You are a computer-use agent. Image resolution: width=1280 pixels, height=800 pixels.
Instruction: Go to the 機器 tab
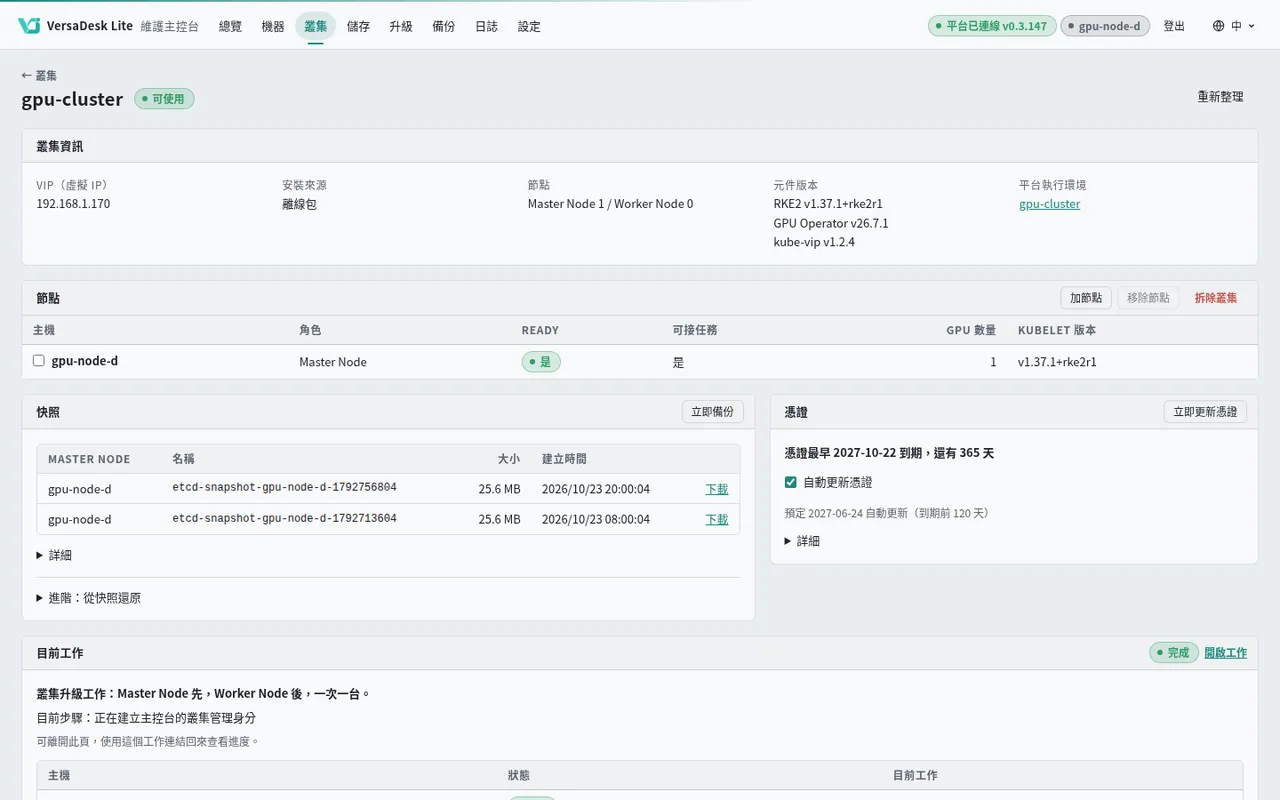[273, 26]
